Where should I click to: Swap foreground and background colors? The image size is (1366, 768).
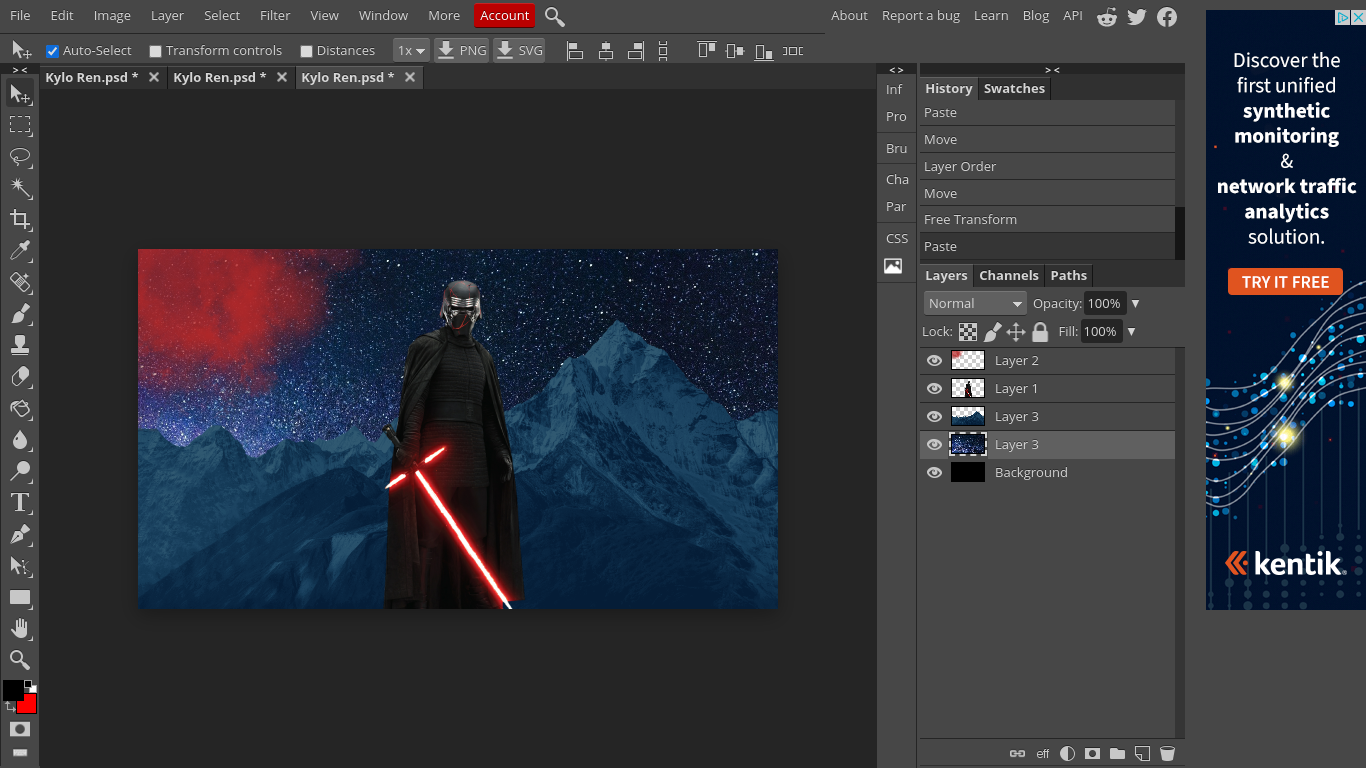point(10,707)
